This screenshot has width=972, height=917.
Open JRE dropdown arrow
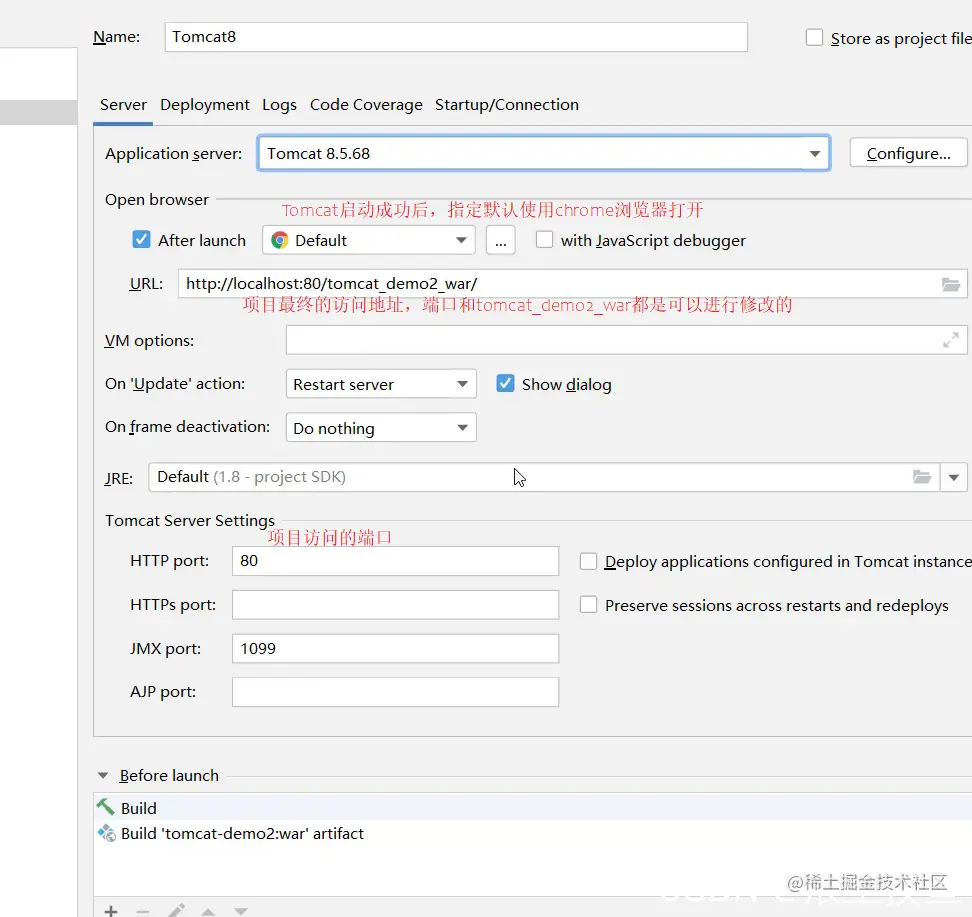953,477
